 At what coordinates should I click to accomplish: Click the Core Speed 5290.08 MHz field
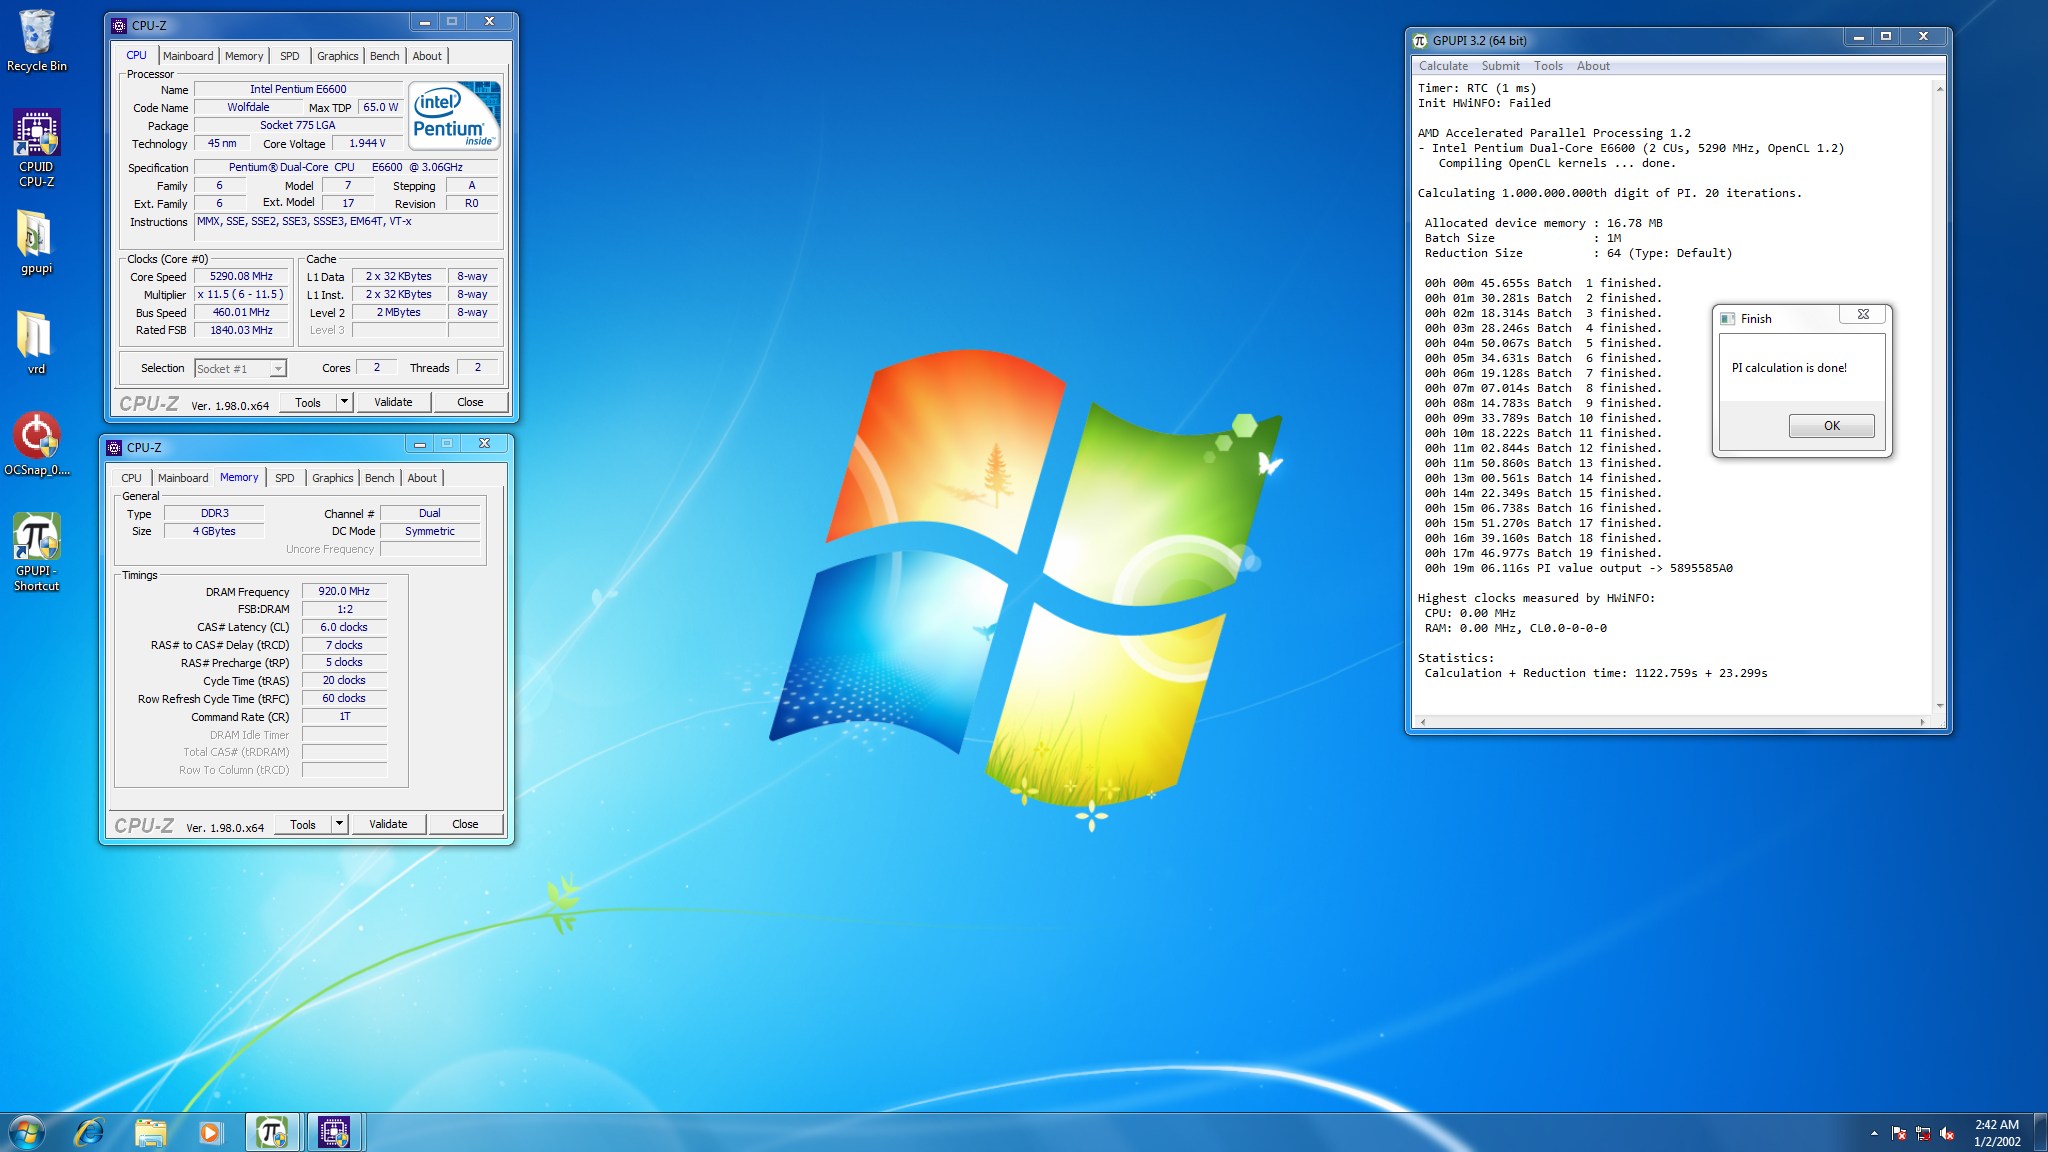click(241, 276)
